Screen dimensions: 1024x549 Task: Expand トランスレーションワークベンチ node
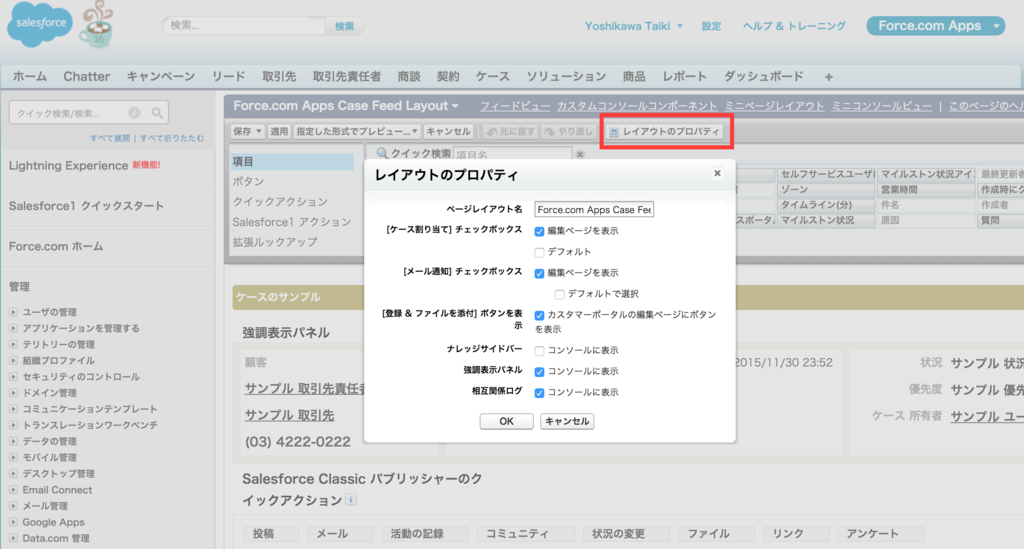(13, 425)
